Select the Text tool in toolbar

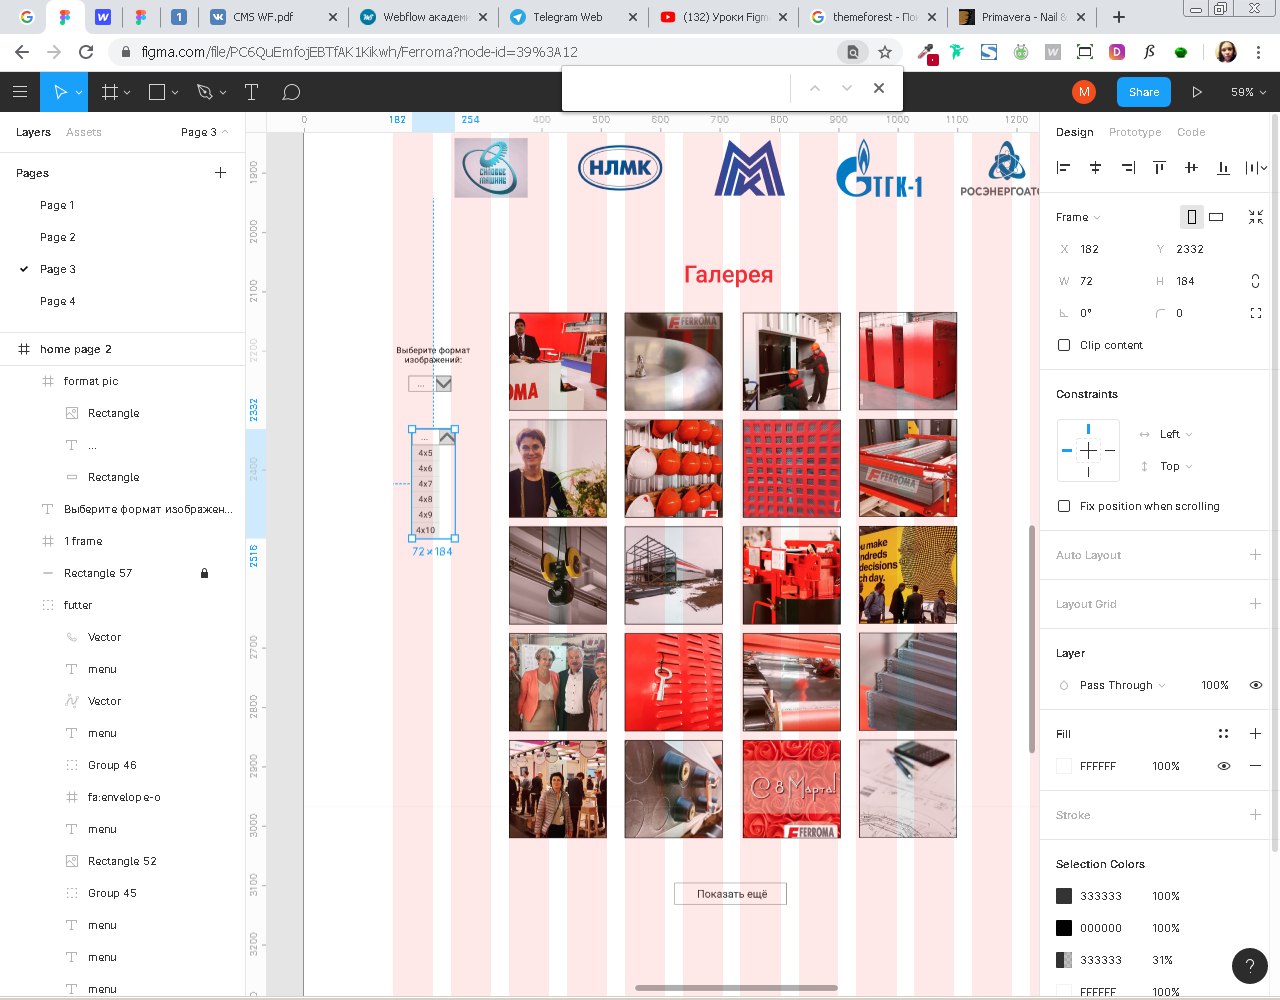point(251,92)
